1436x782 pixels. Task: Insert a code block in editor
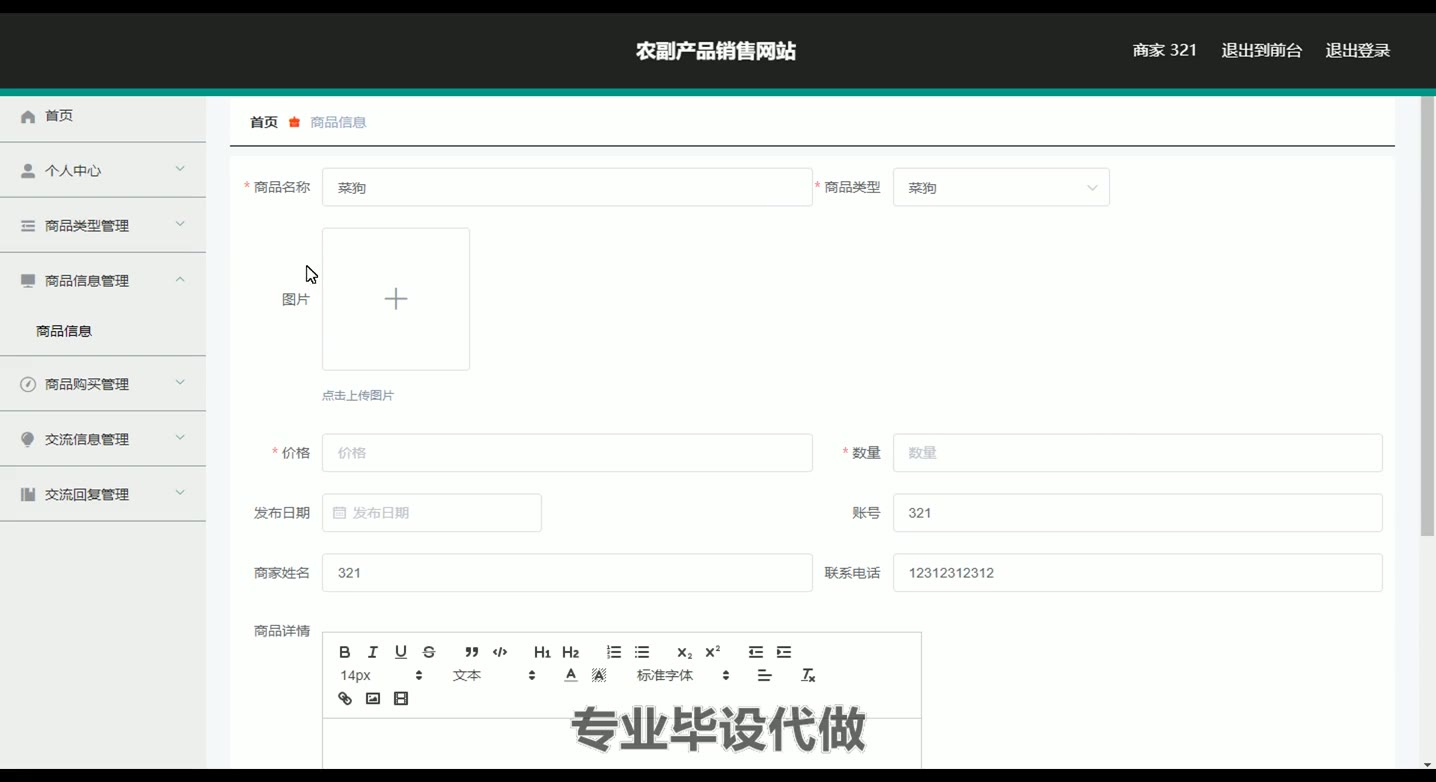point(500,652)
